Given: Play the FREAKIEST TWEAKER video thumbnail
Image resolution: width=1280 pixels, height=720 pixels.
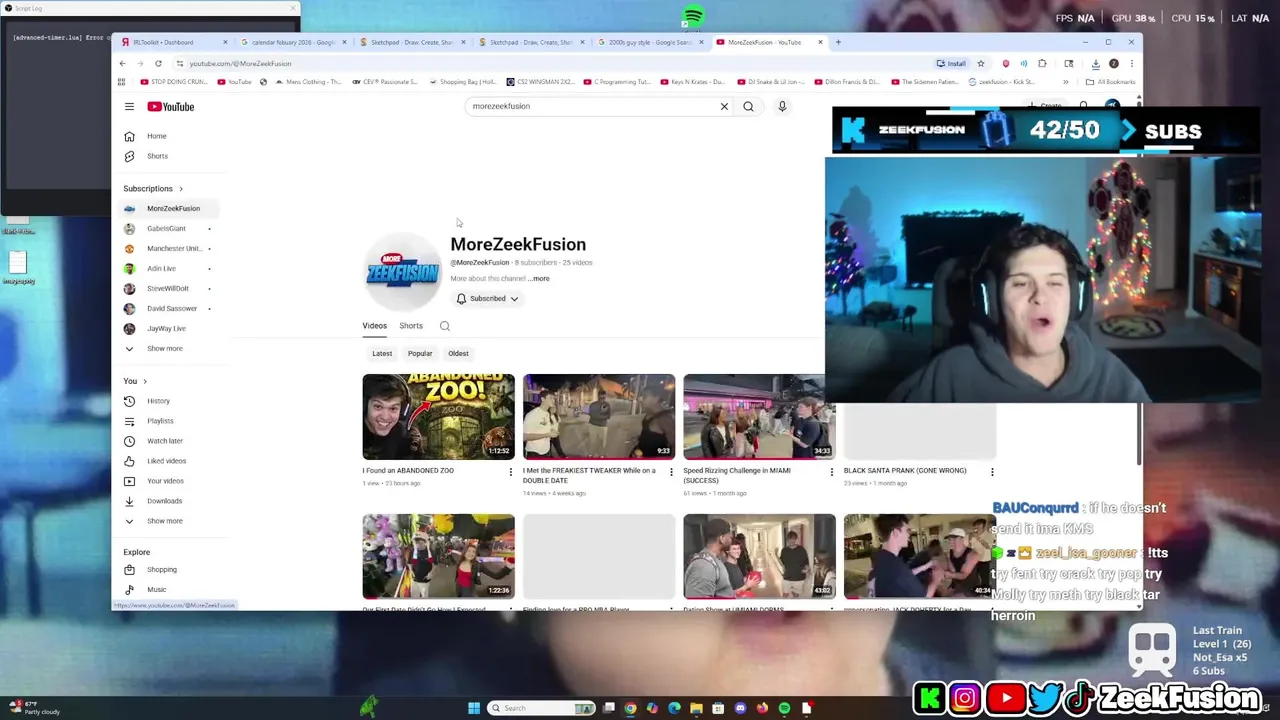Looking at the screenshot, I should (599, 417).
